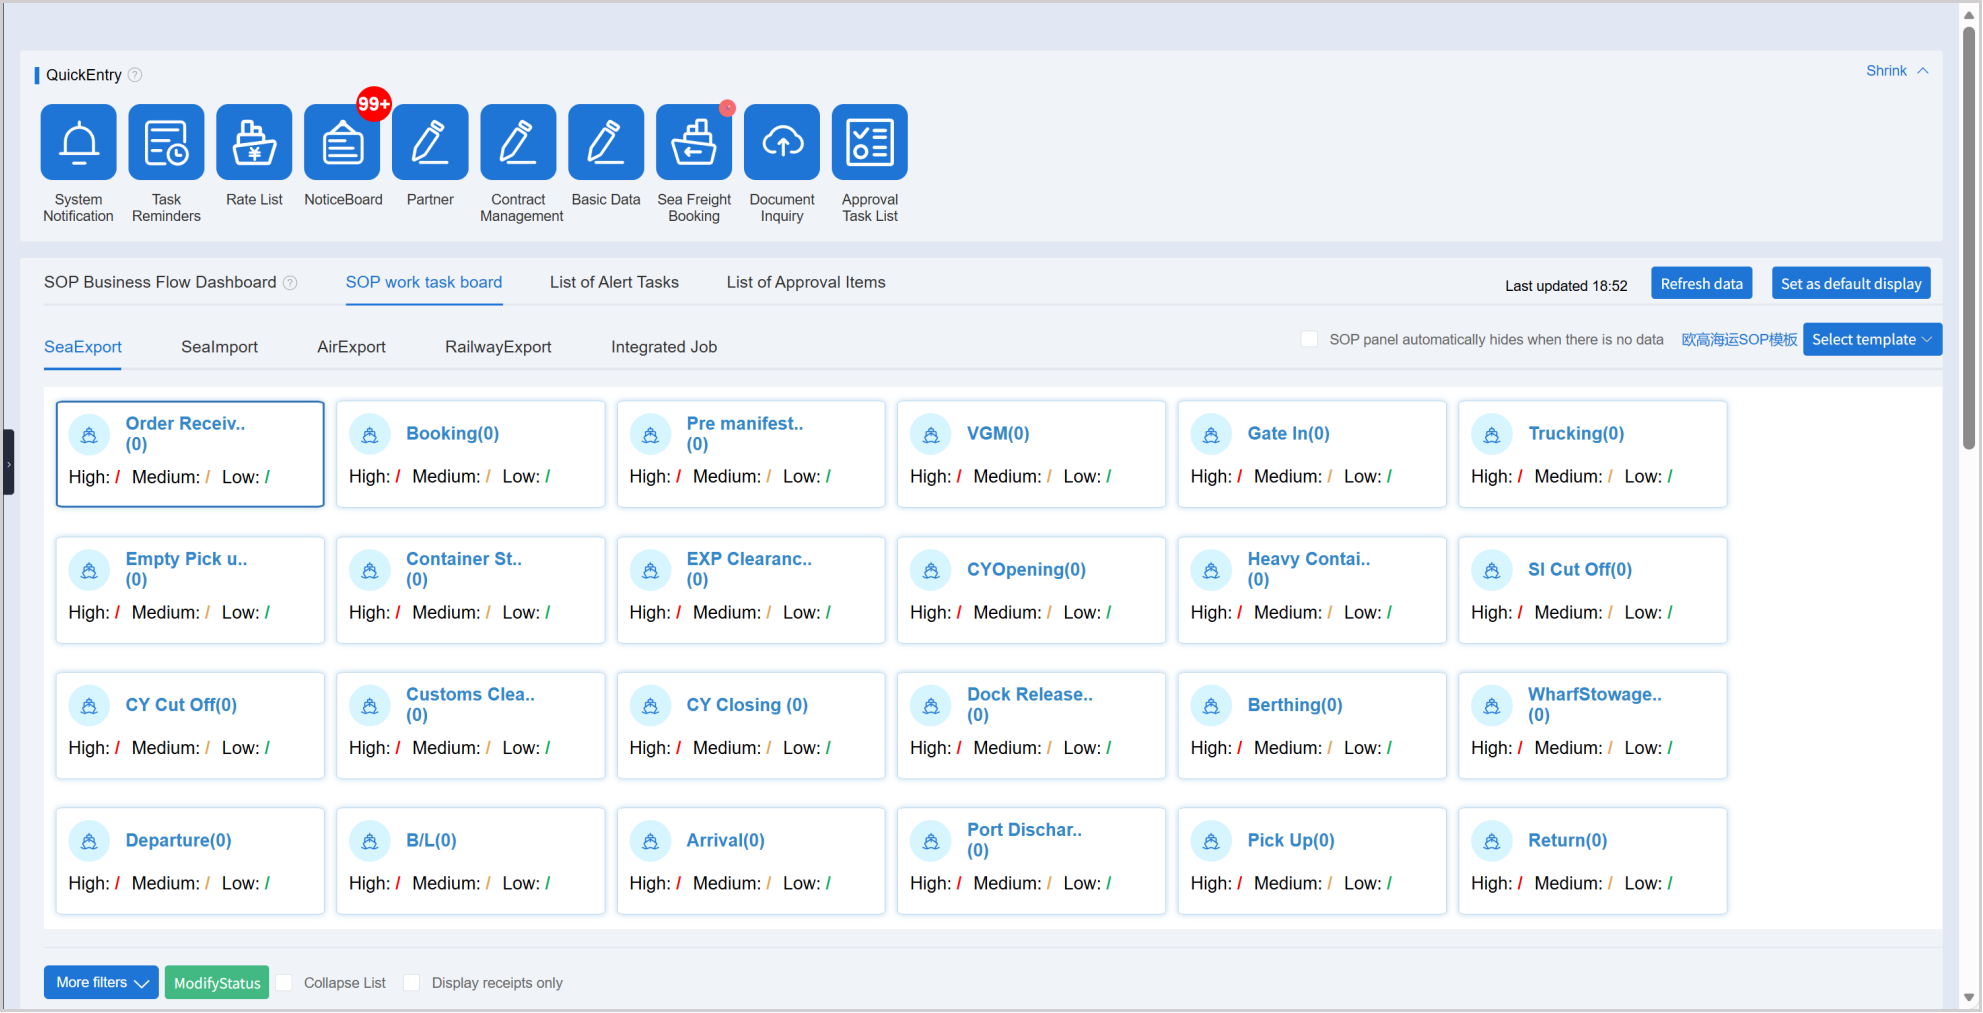
Task: Open Task Reminders quick entry icon
Action: click(166, 143)
